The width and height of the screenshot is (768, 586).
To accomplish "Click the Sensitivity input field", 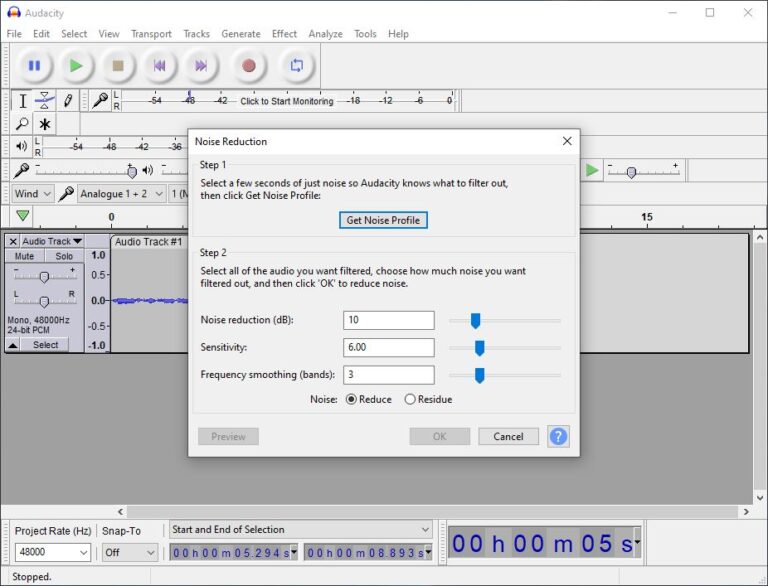I will pyautogui.click(x=388, y=347).
